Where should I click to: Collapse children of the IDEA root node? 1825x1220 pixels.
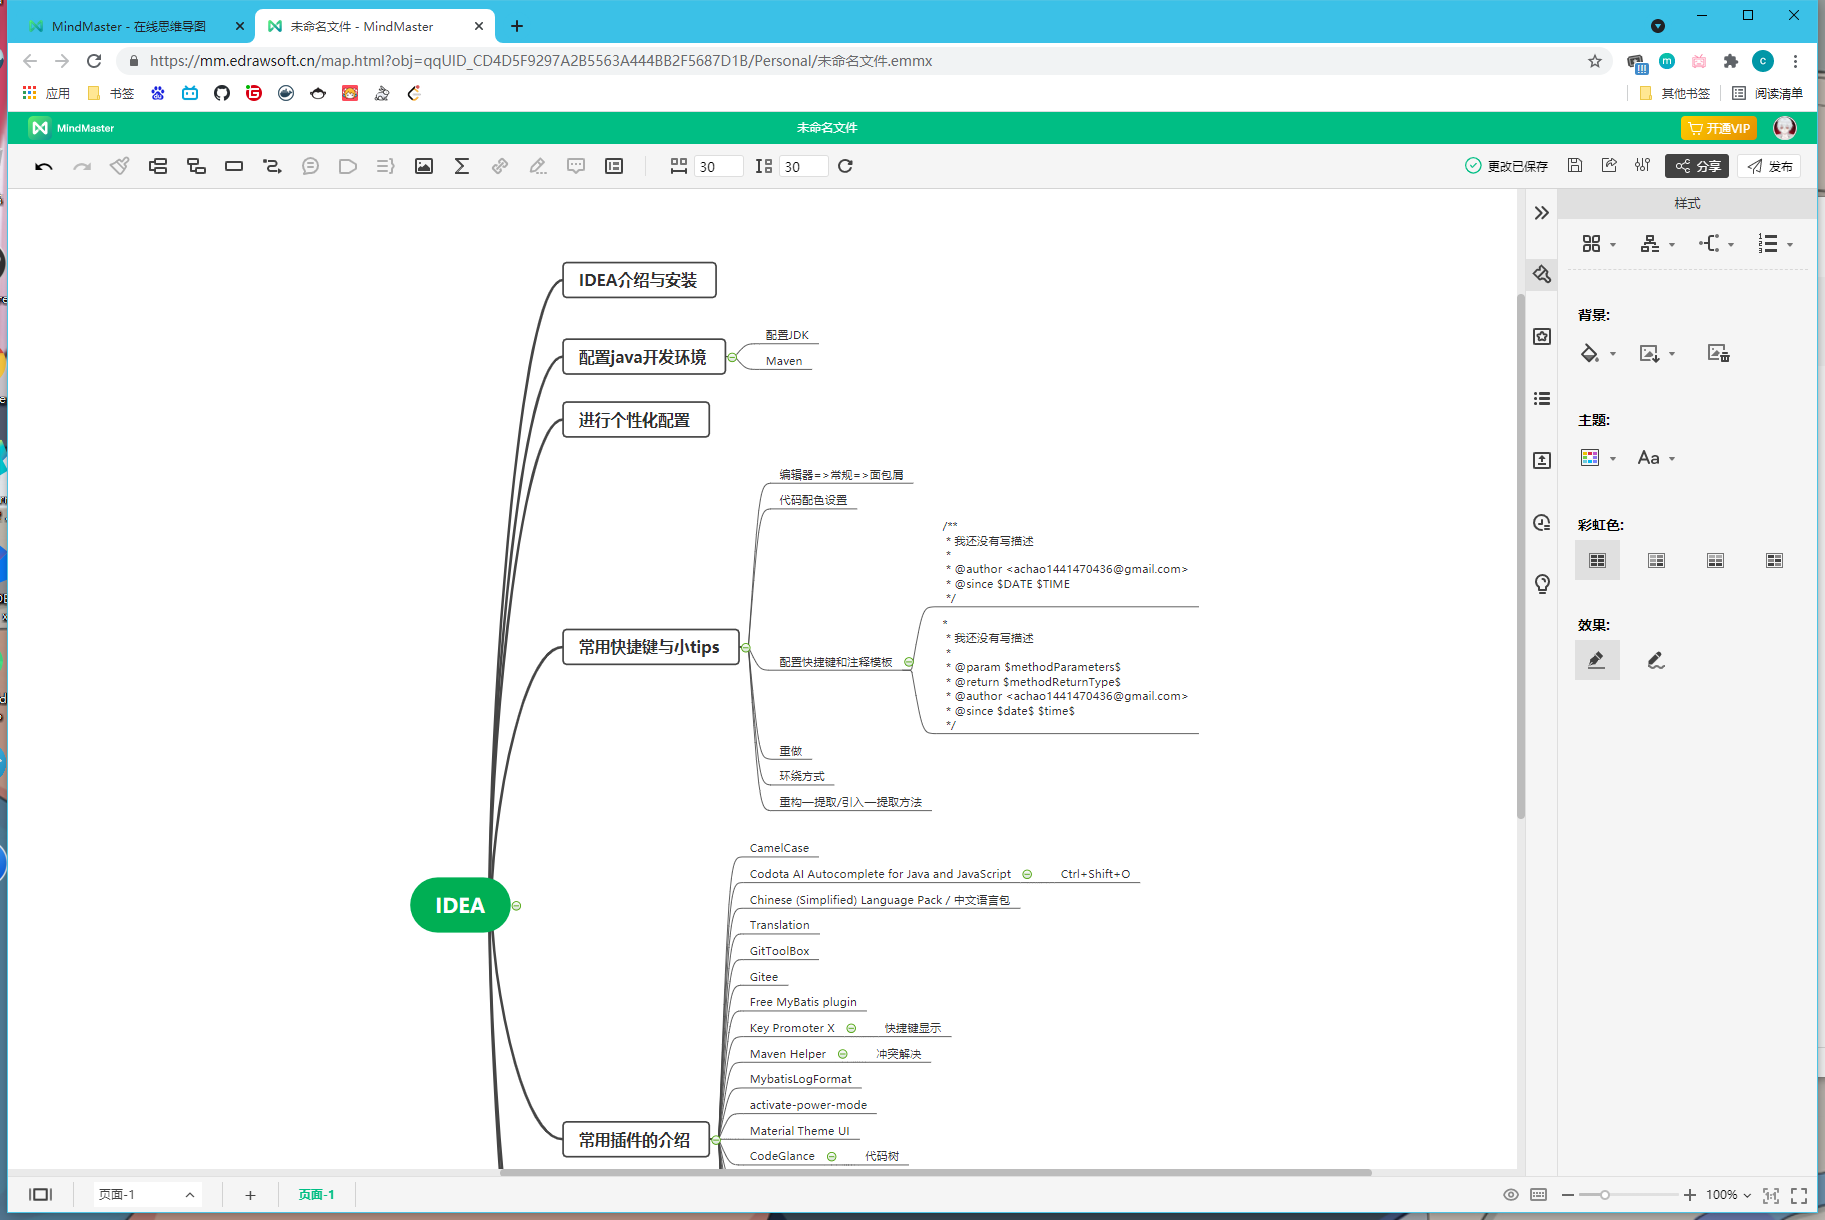coord(517,906)
